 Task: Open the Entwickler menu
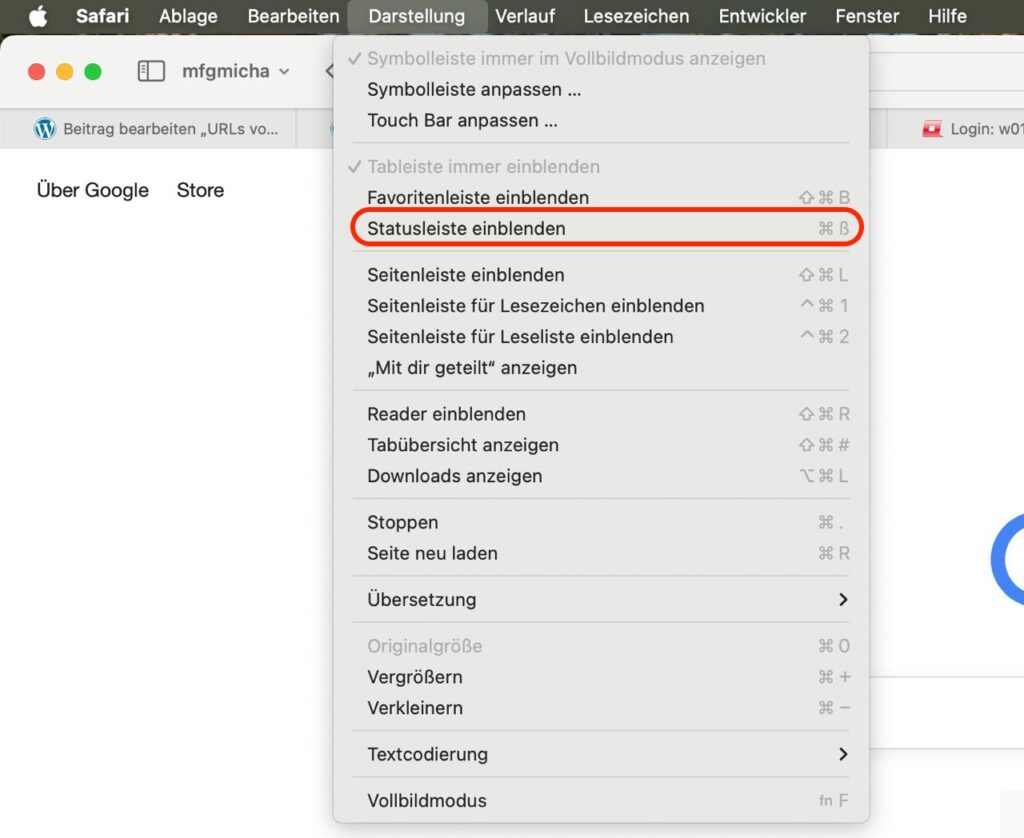762,16
